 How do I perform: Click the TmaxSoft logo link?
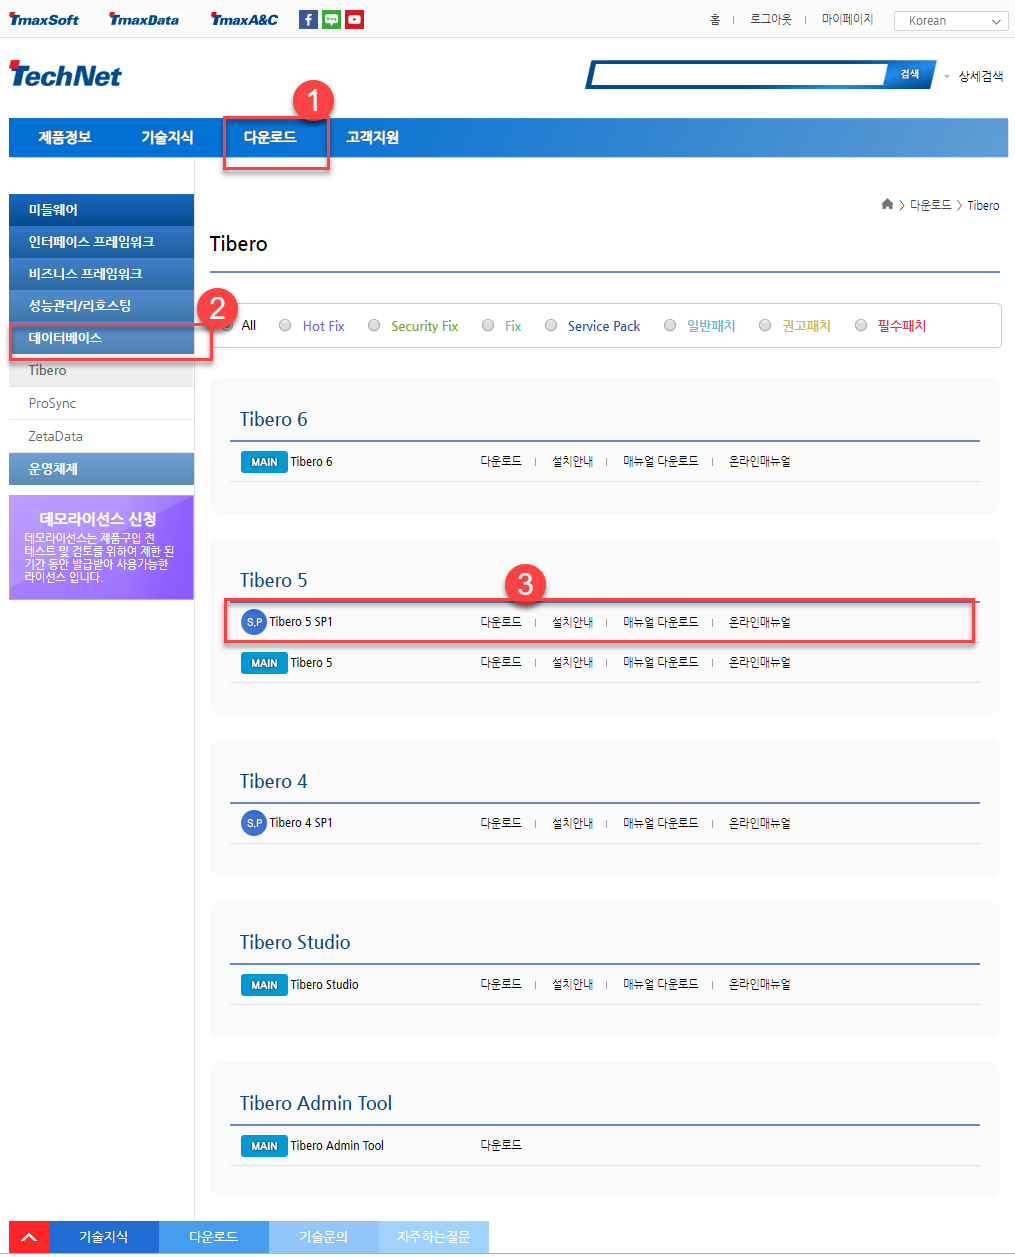44,19
